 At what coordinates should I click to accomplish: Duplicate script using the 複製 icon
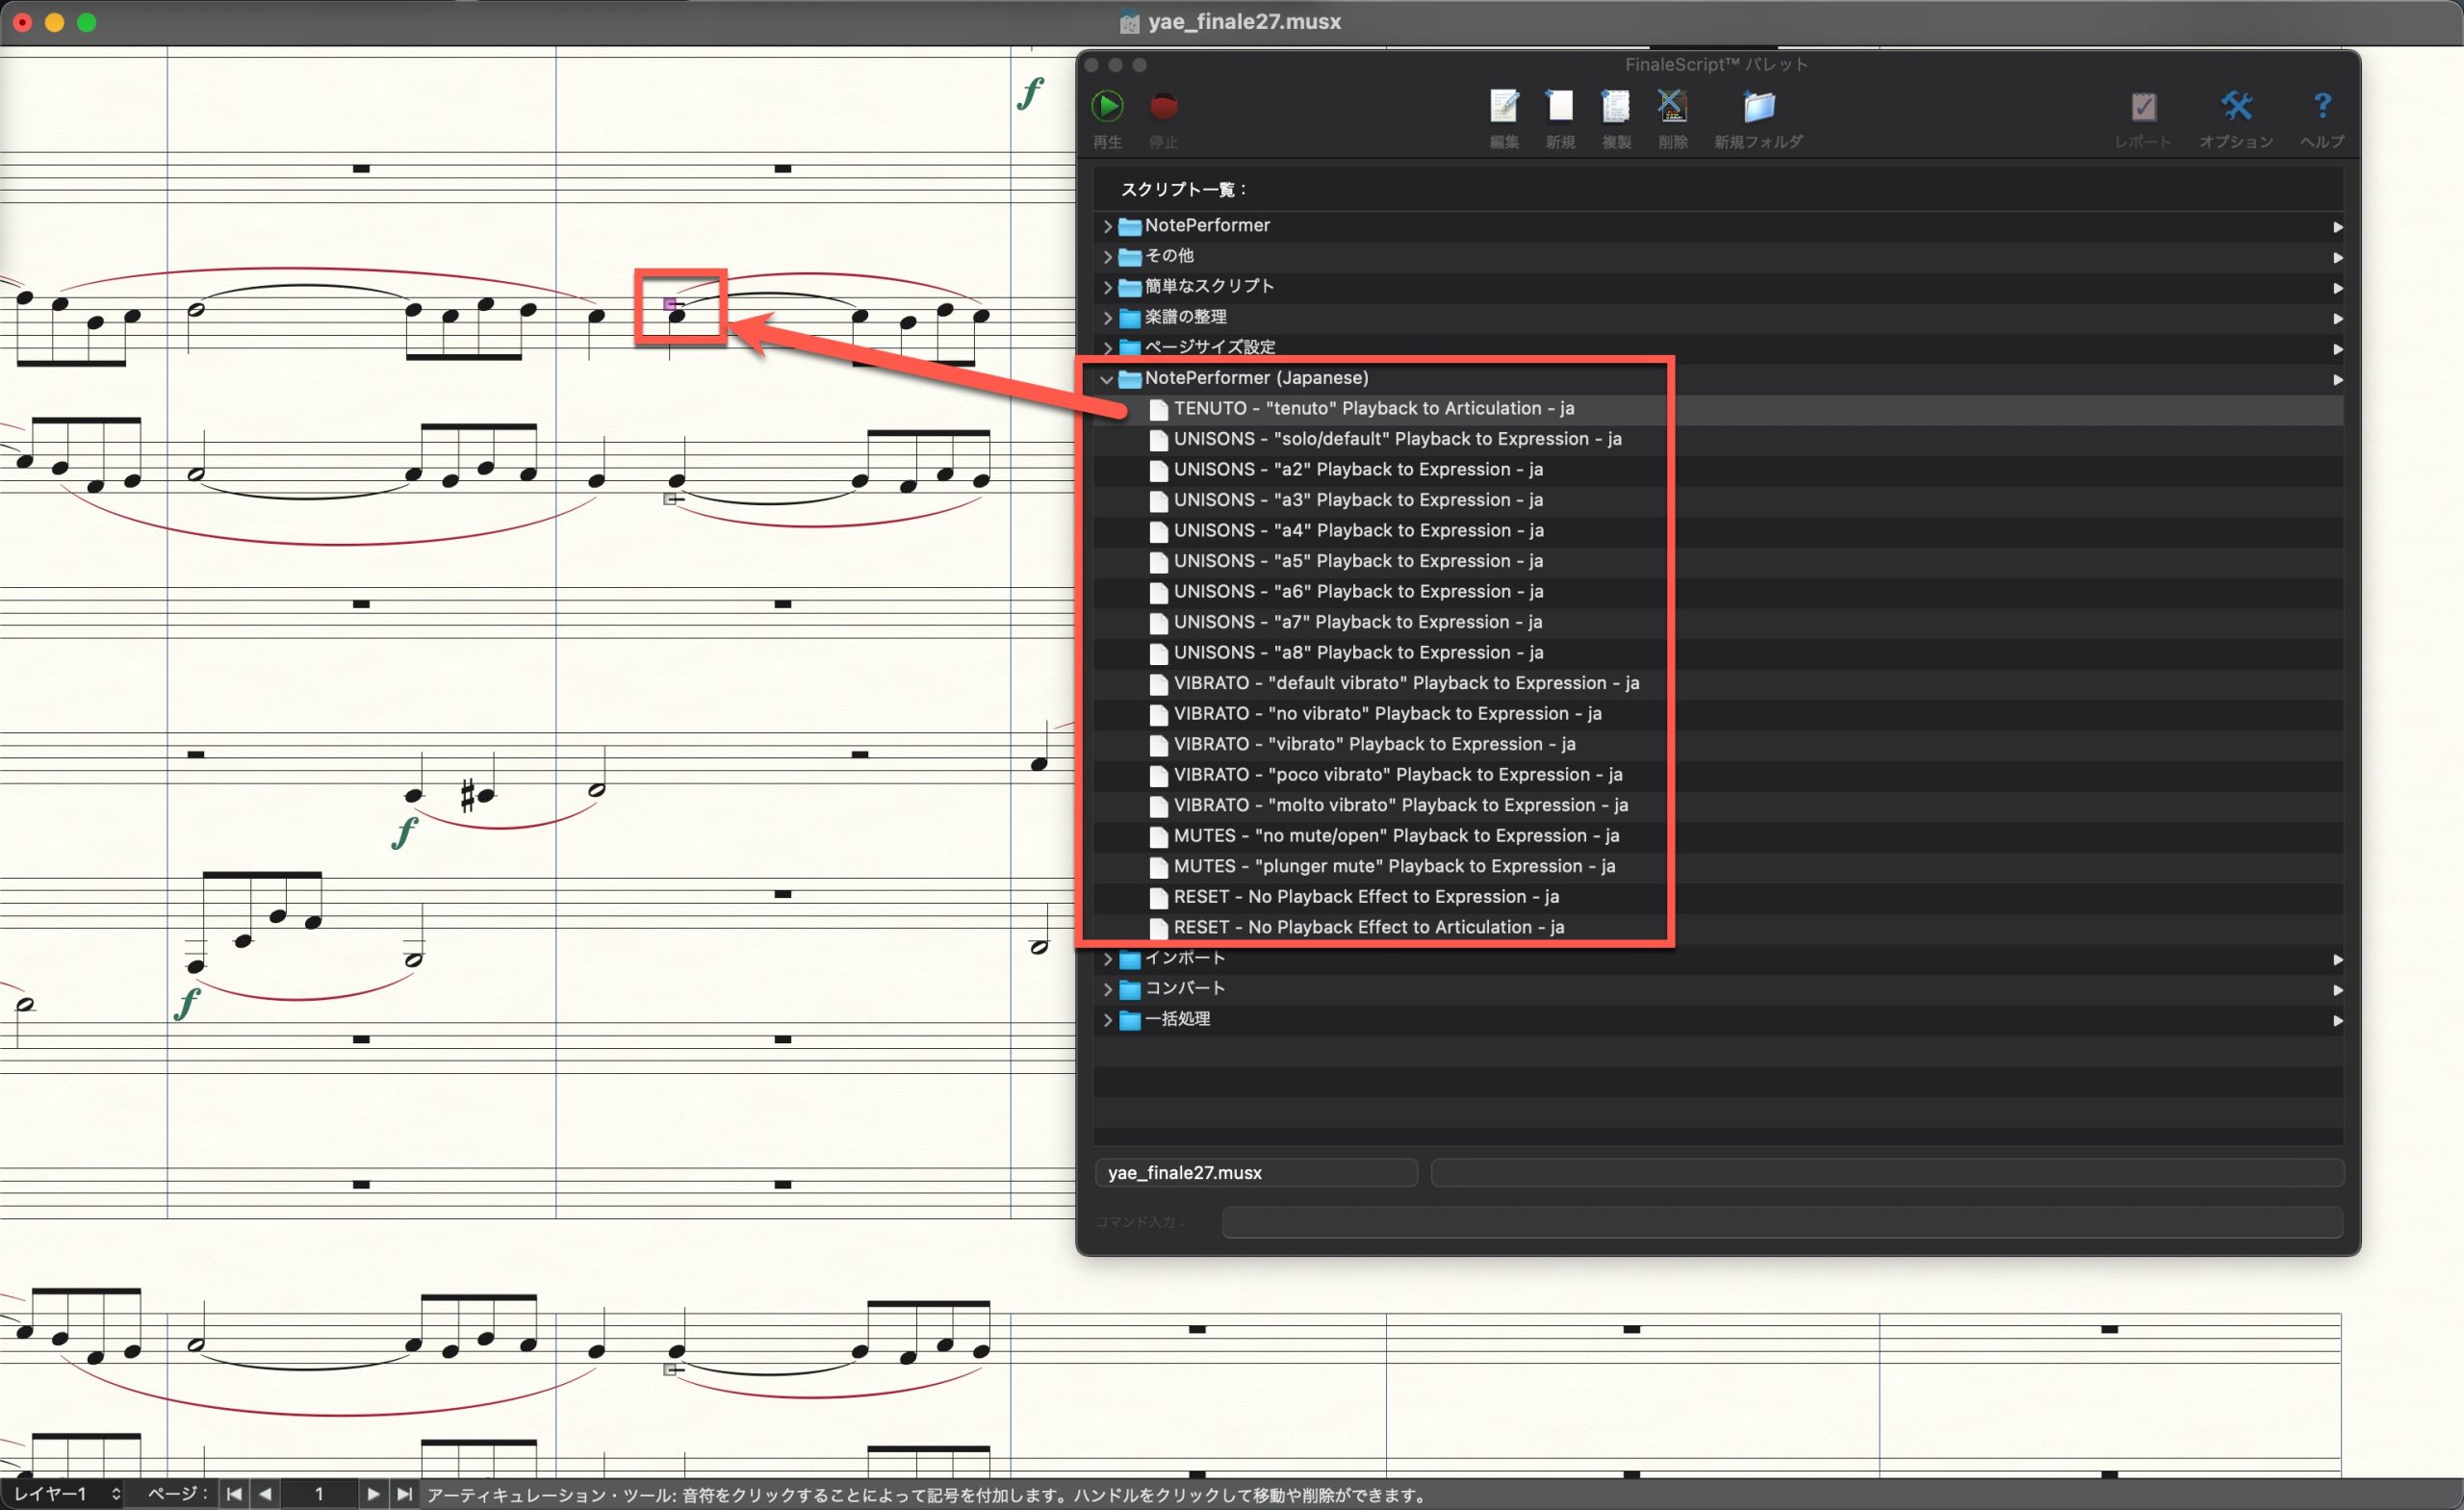click(1616, 105)
